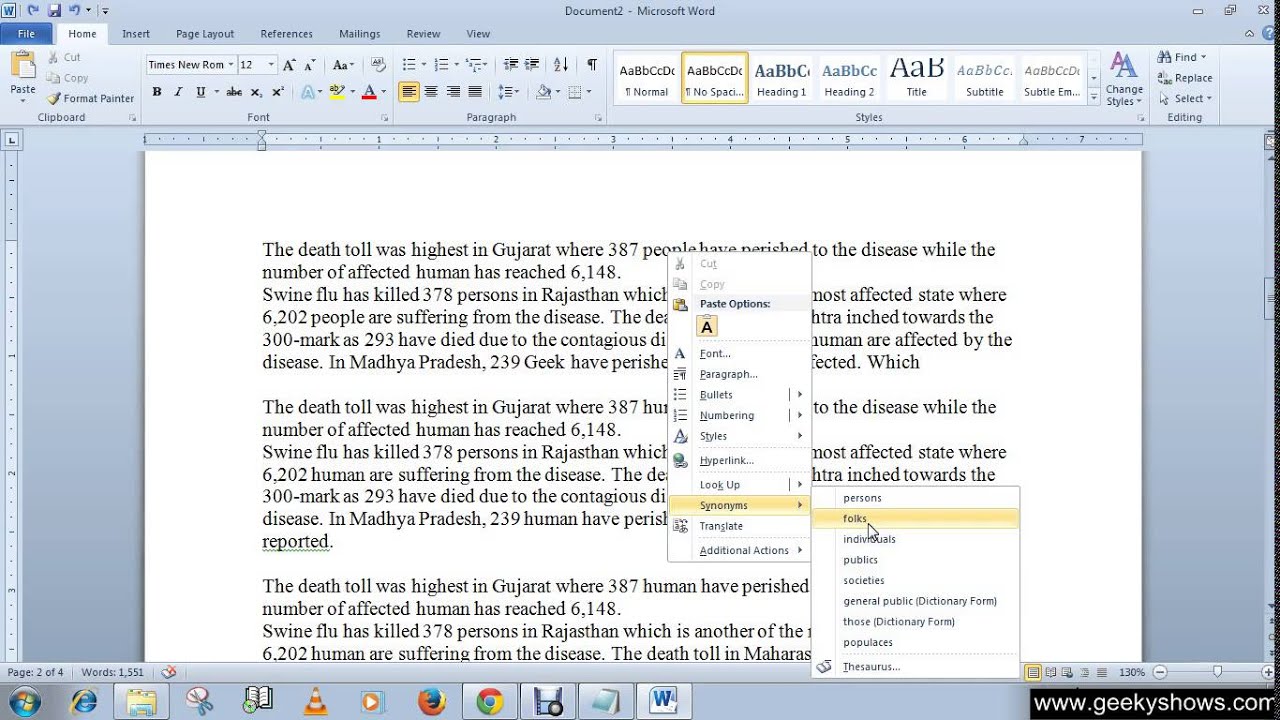
Task: Open Clipboard pane launcher
Action: click(x=133, y=118)
